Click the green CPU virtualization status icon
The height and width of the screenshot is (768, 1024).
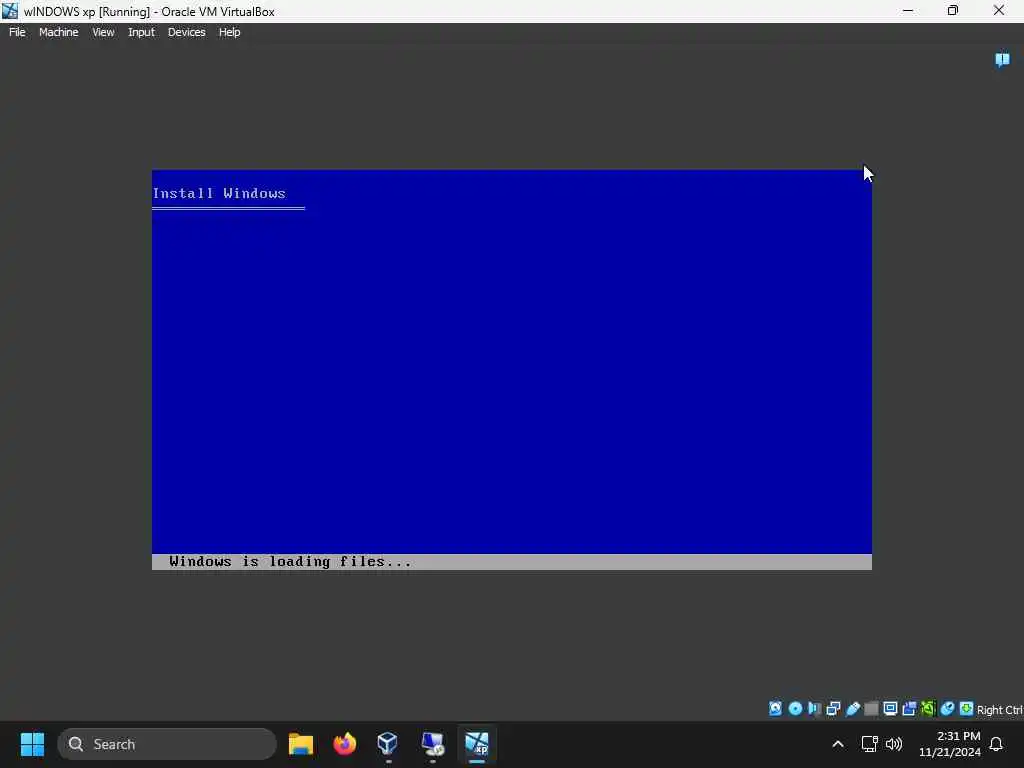[x=928, y=709]
